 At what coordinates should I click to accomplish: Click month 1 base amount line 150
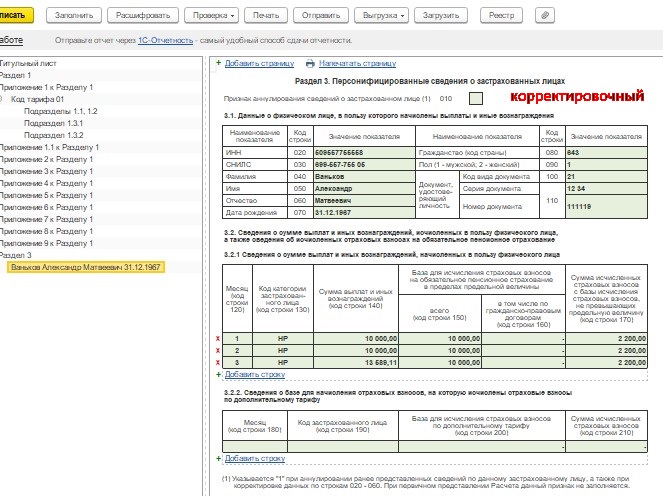tap(440, 339)
